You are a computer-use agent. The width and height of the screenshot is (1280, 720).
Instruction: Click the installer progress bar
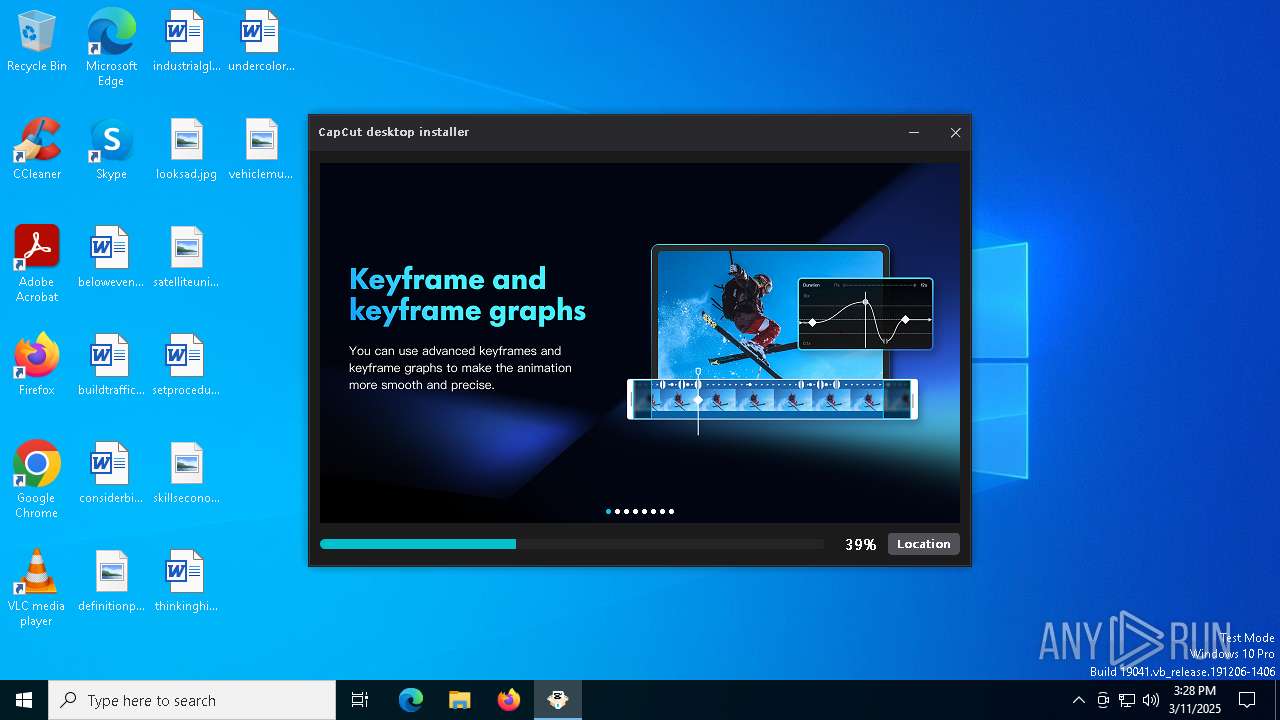tap(572, 544)
